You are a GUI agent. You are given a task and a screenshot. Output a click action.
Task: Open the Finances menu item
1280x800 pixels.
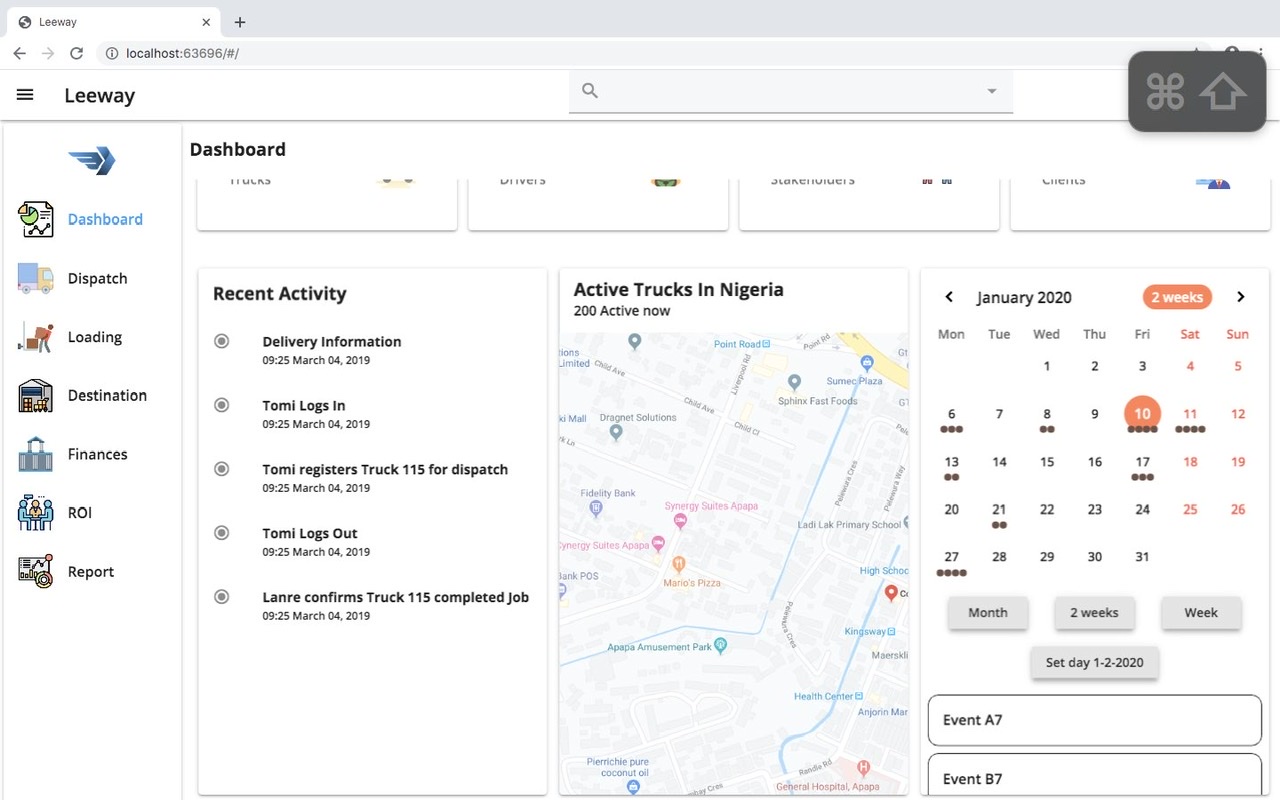point(97,454)
